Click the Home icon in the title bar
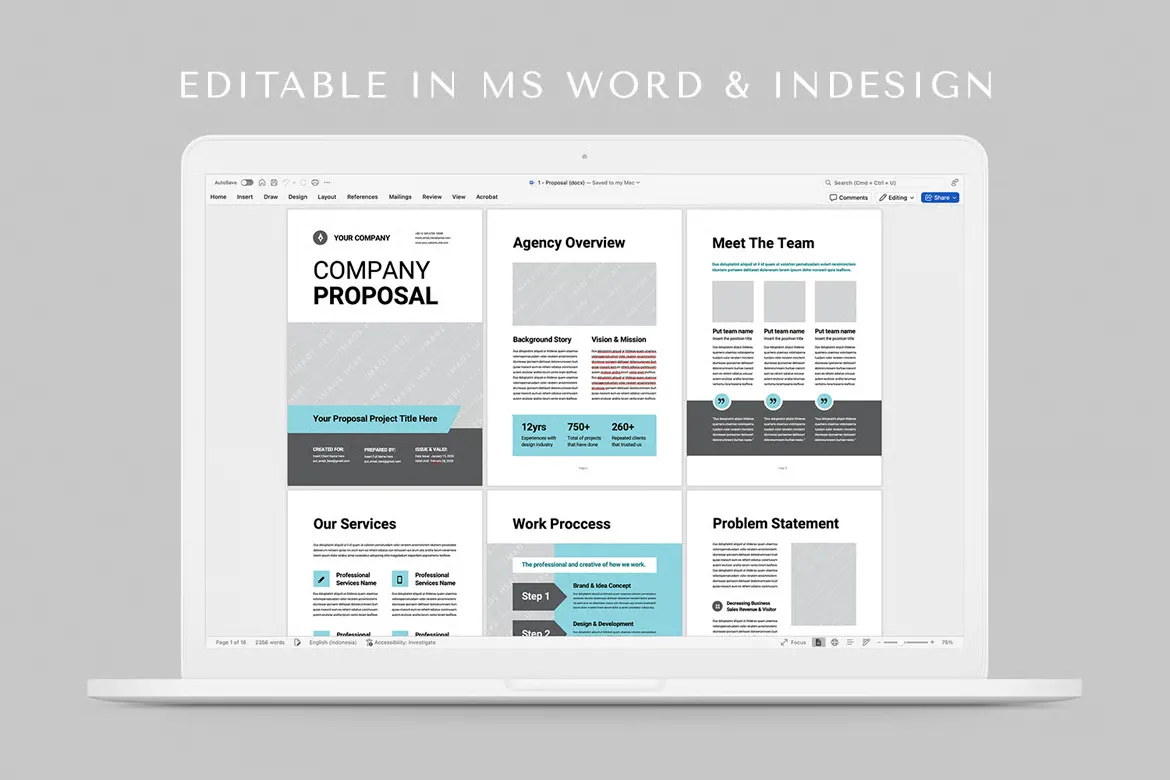The width and height of the screenshot is (1170, 780). pyautogui.click(x=262, y=182)
